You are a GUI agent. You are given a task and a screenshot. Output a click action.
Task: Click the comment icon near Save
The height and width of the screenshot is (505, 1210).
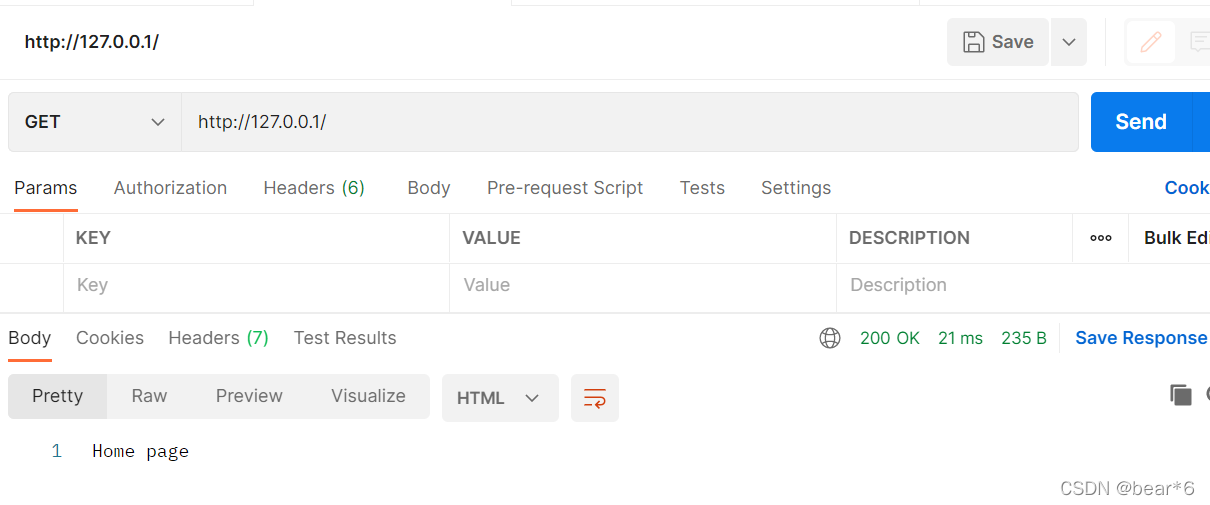[1199, 42]
